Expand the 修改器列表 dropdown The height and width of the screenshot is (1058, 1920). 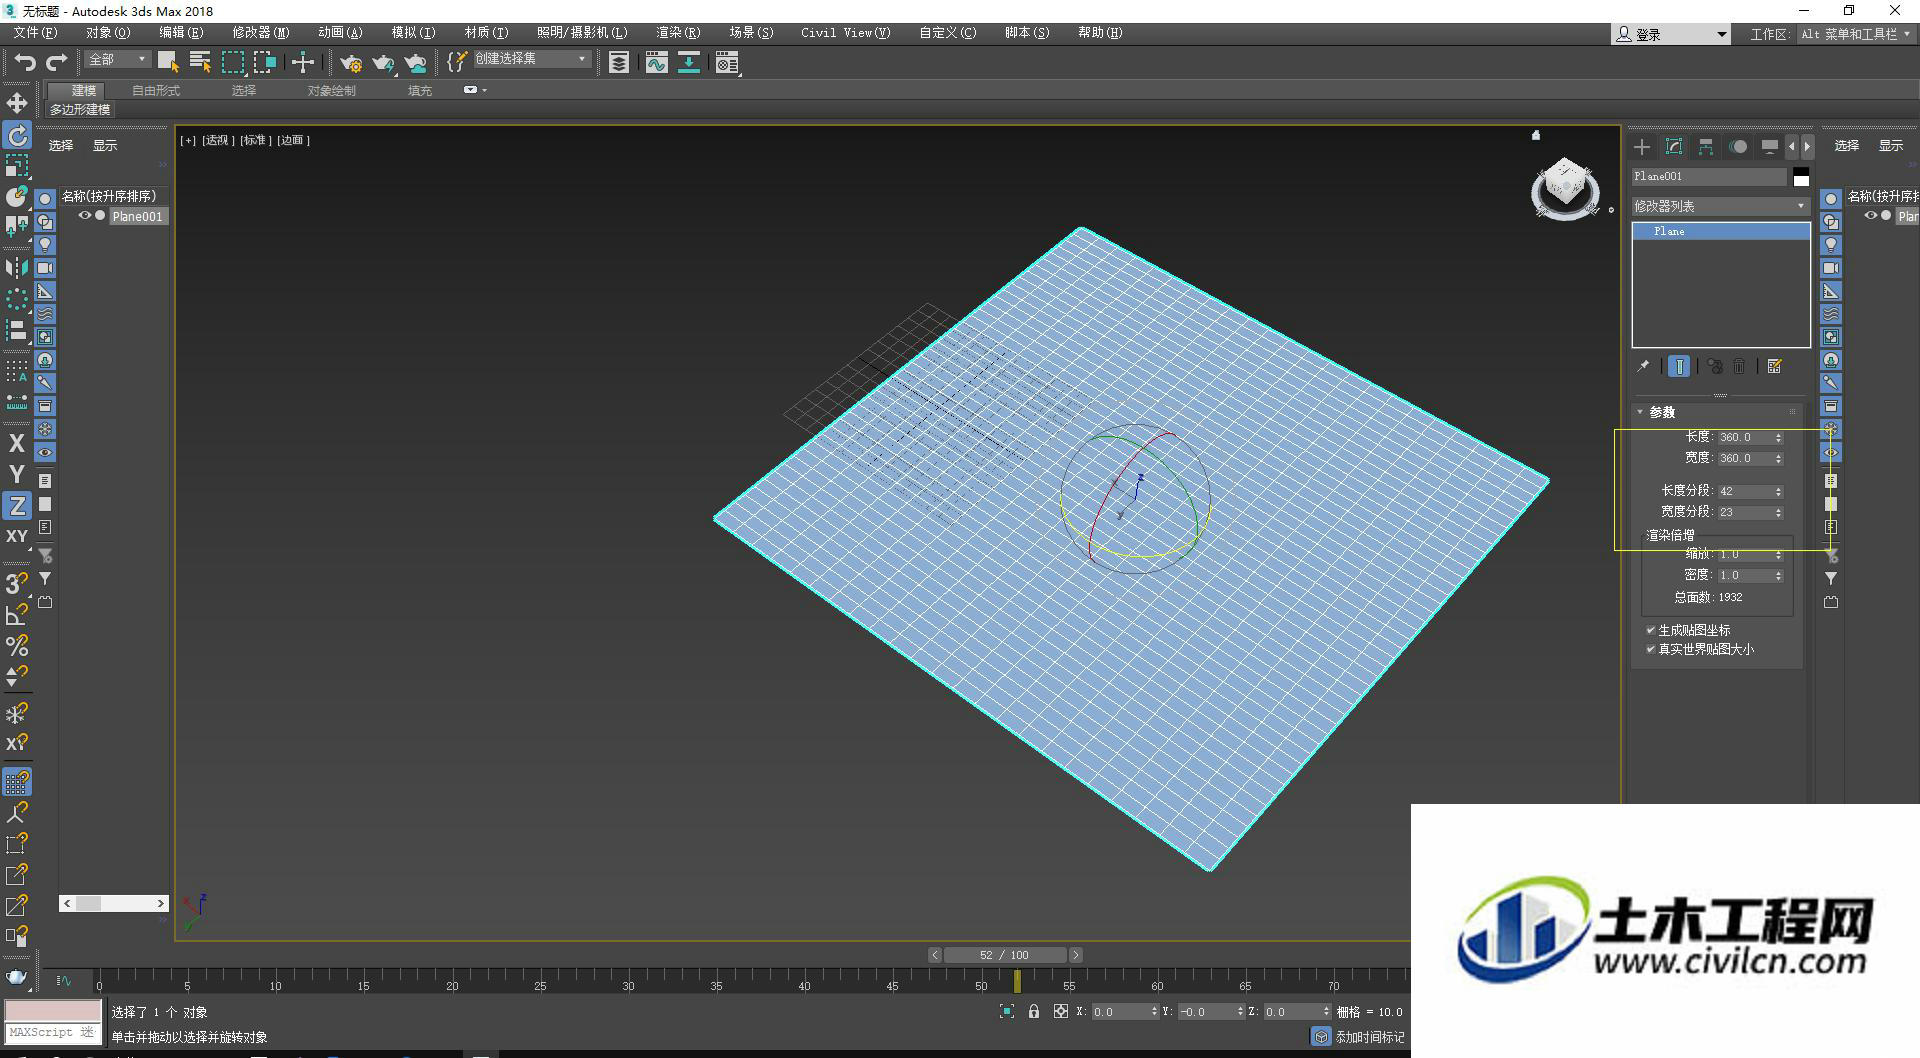[x=1720, y=206]
